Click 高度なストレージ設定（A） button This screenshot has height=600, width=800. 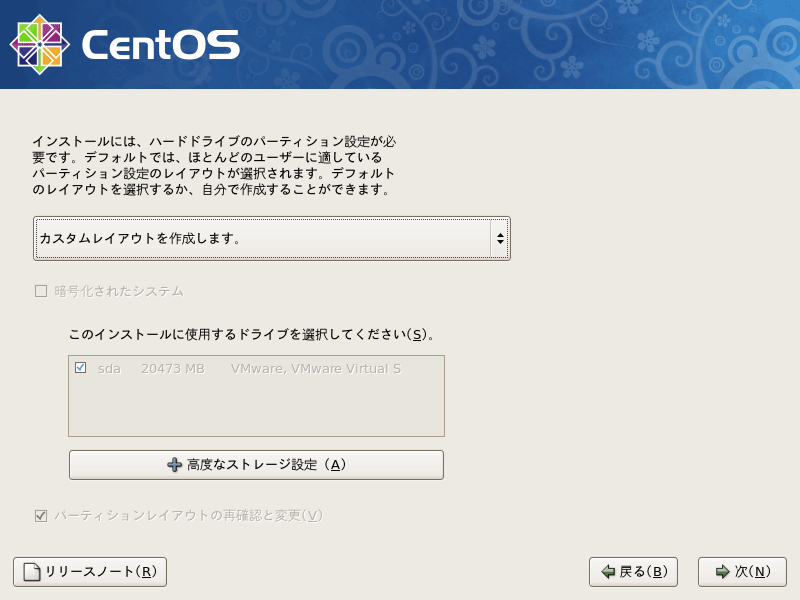pos(255,464)
